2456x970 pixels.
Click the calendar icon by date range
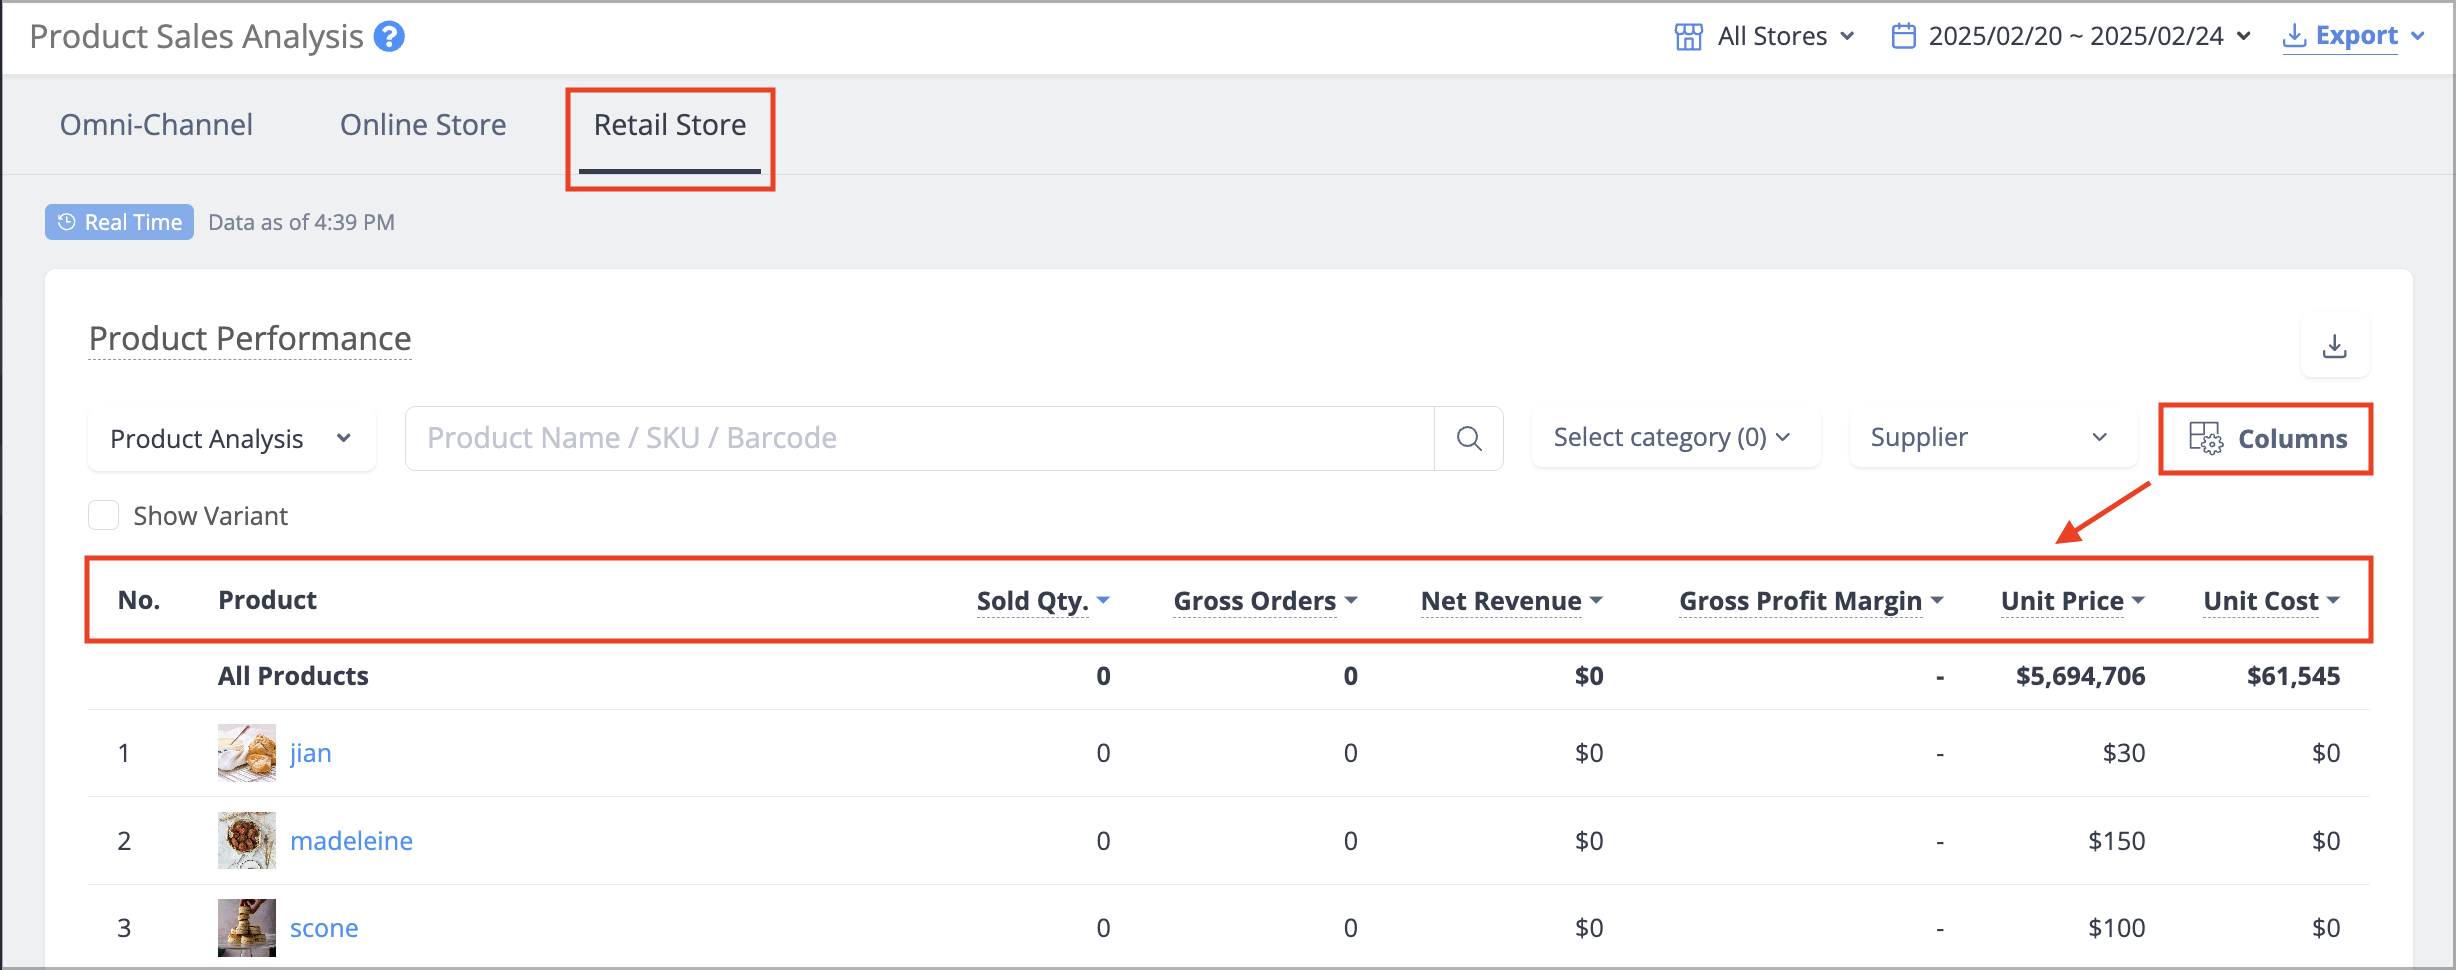(x=1903, y=37)
